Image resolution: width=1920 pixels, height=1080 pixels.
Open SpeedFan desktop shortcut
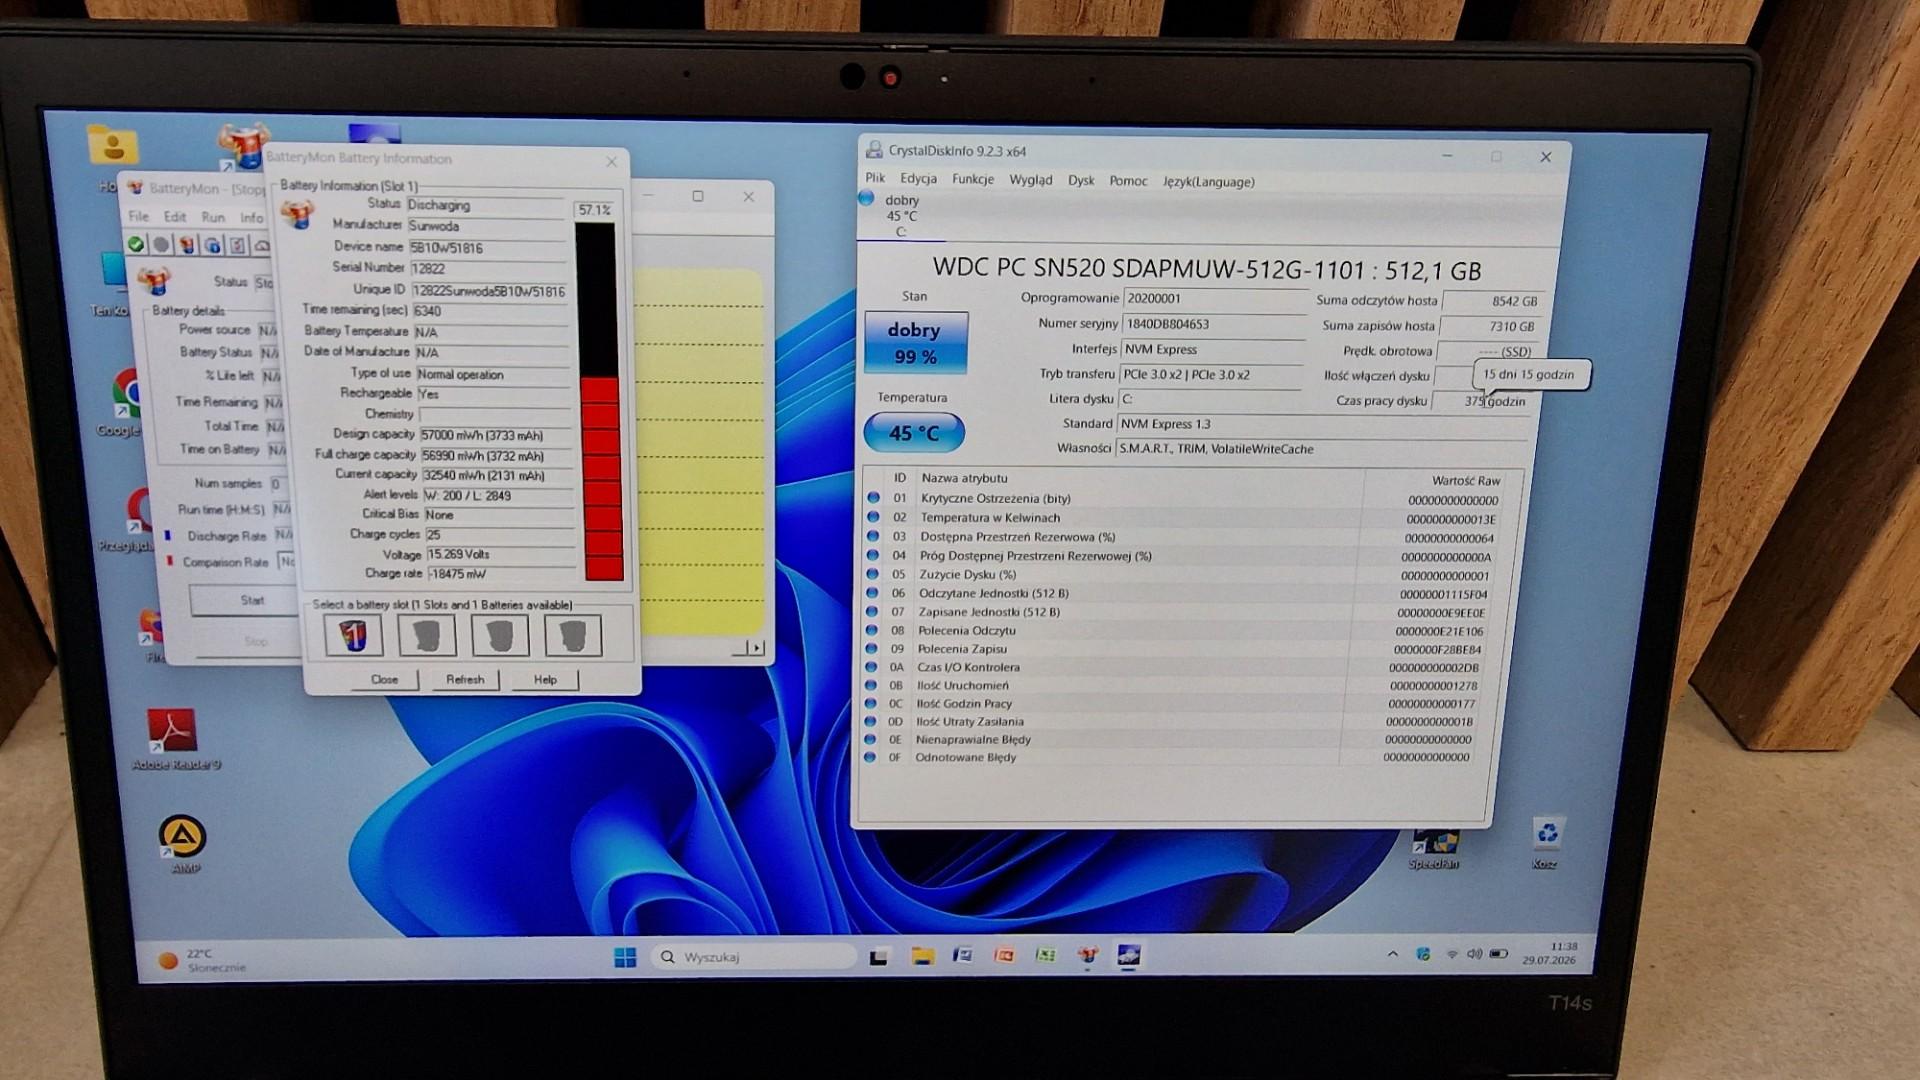(1434, 848)
